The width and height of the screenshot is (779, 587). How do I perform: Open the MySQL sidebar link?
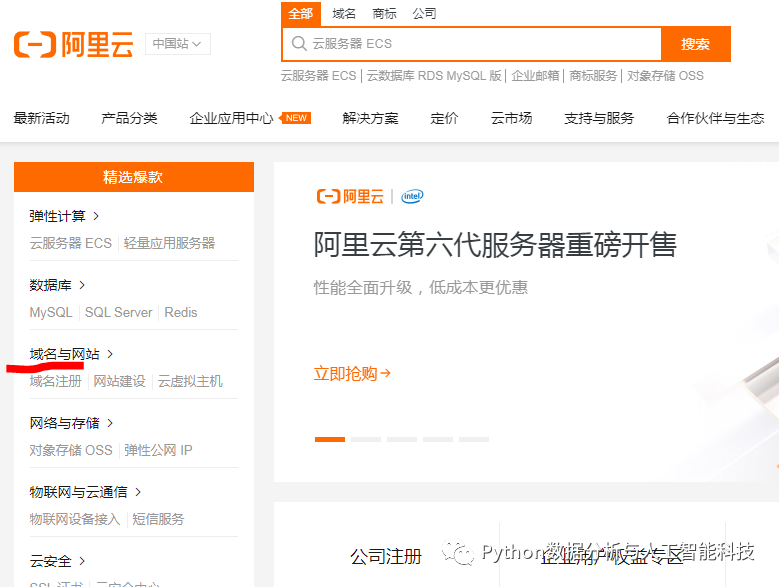coord(51,312)
